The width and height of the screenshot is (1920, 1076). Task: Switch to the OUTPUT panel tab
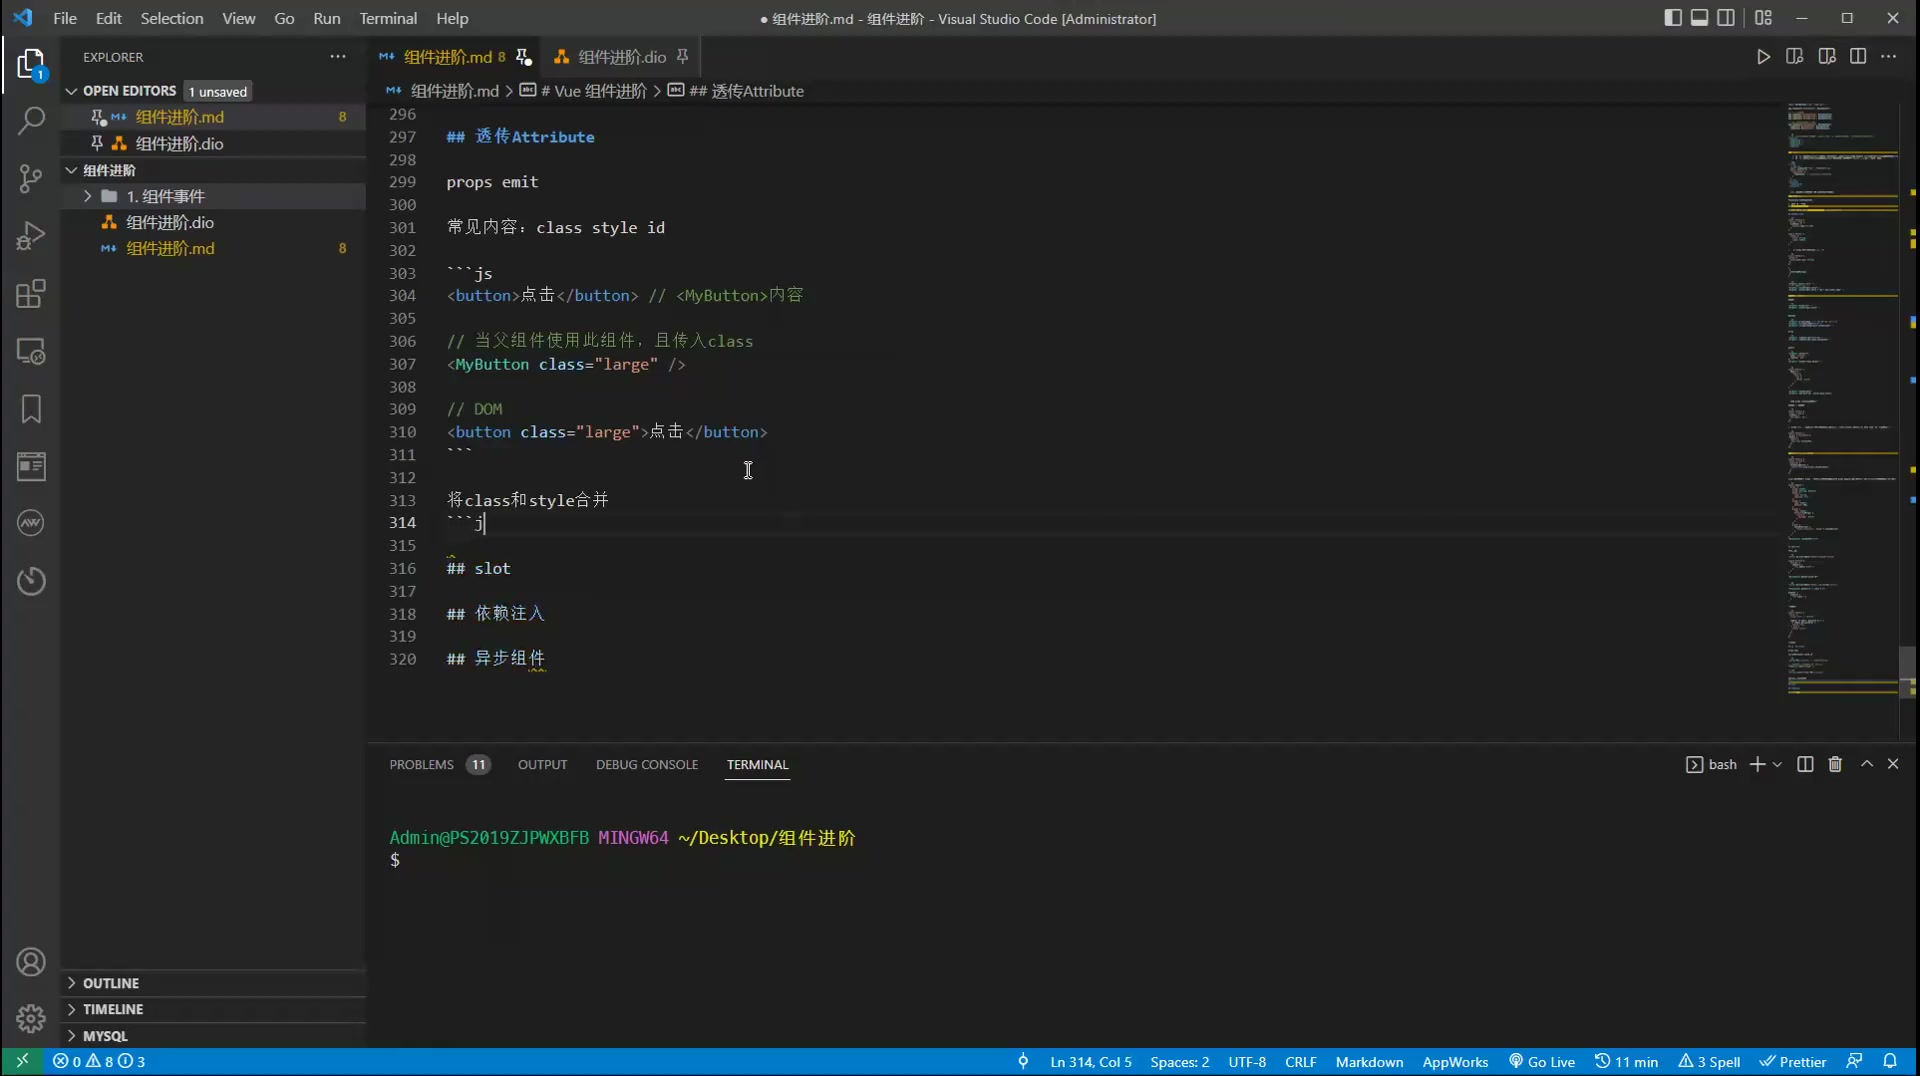(542, 764)
